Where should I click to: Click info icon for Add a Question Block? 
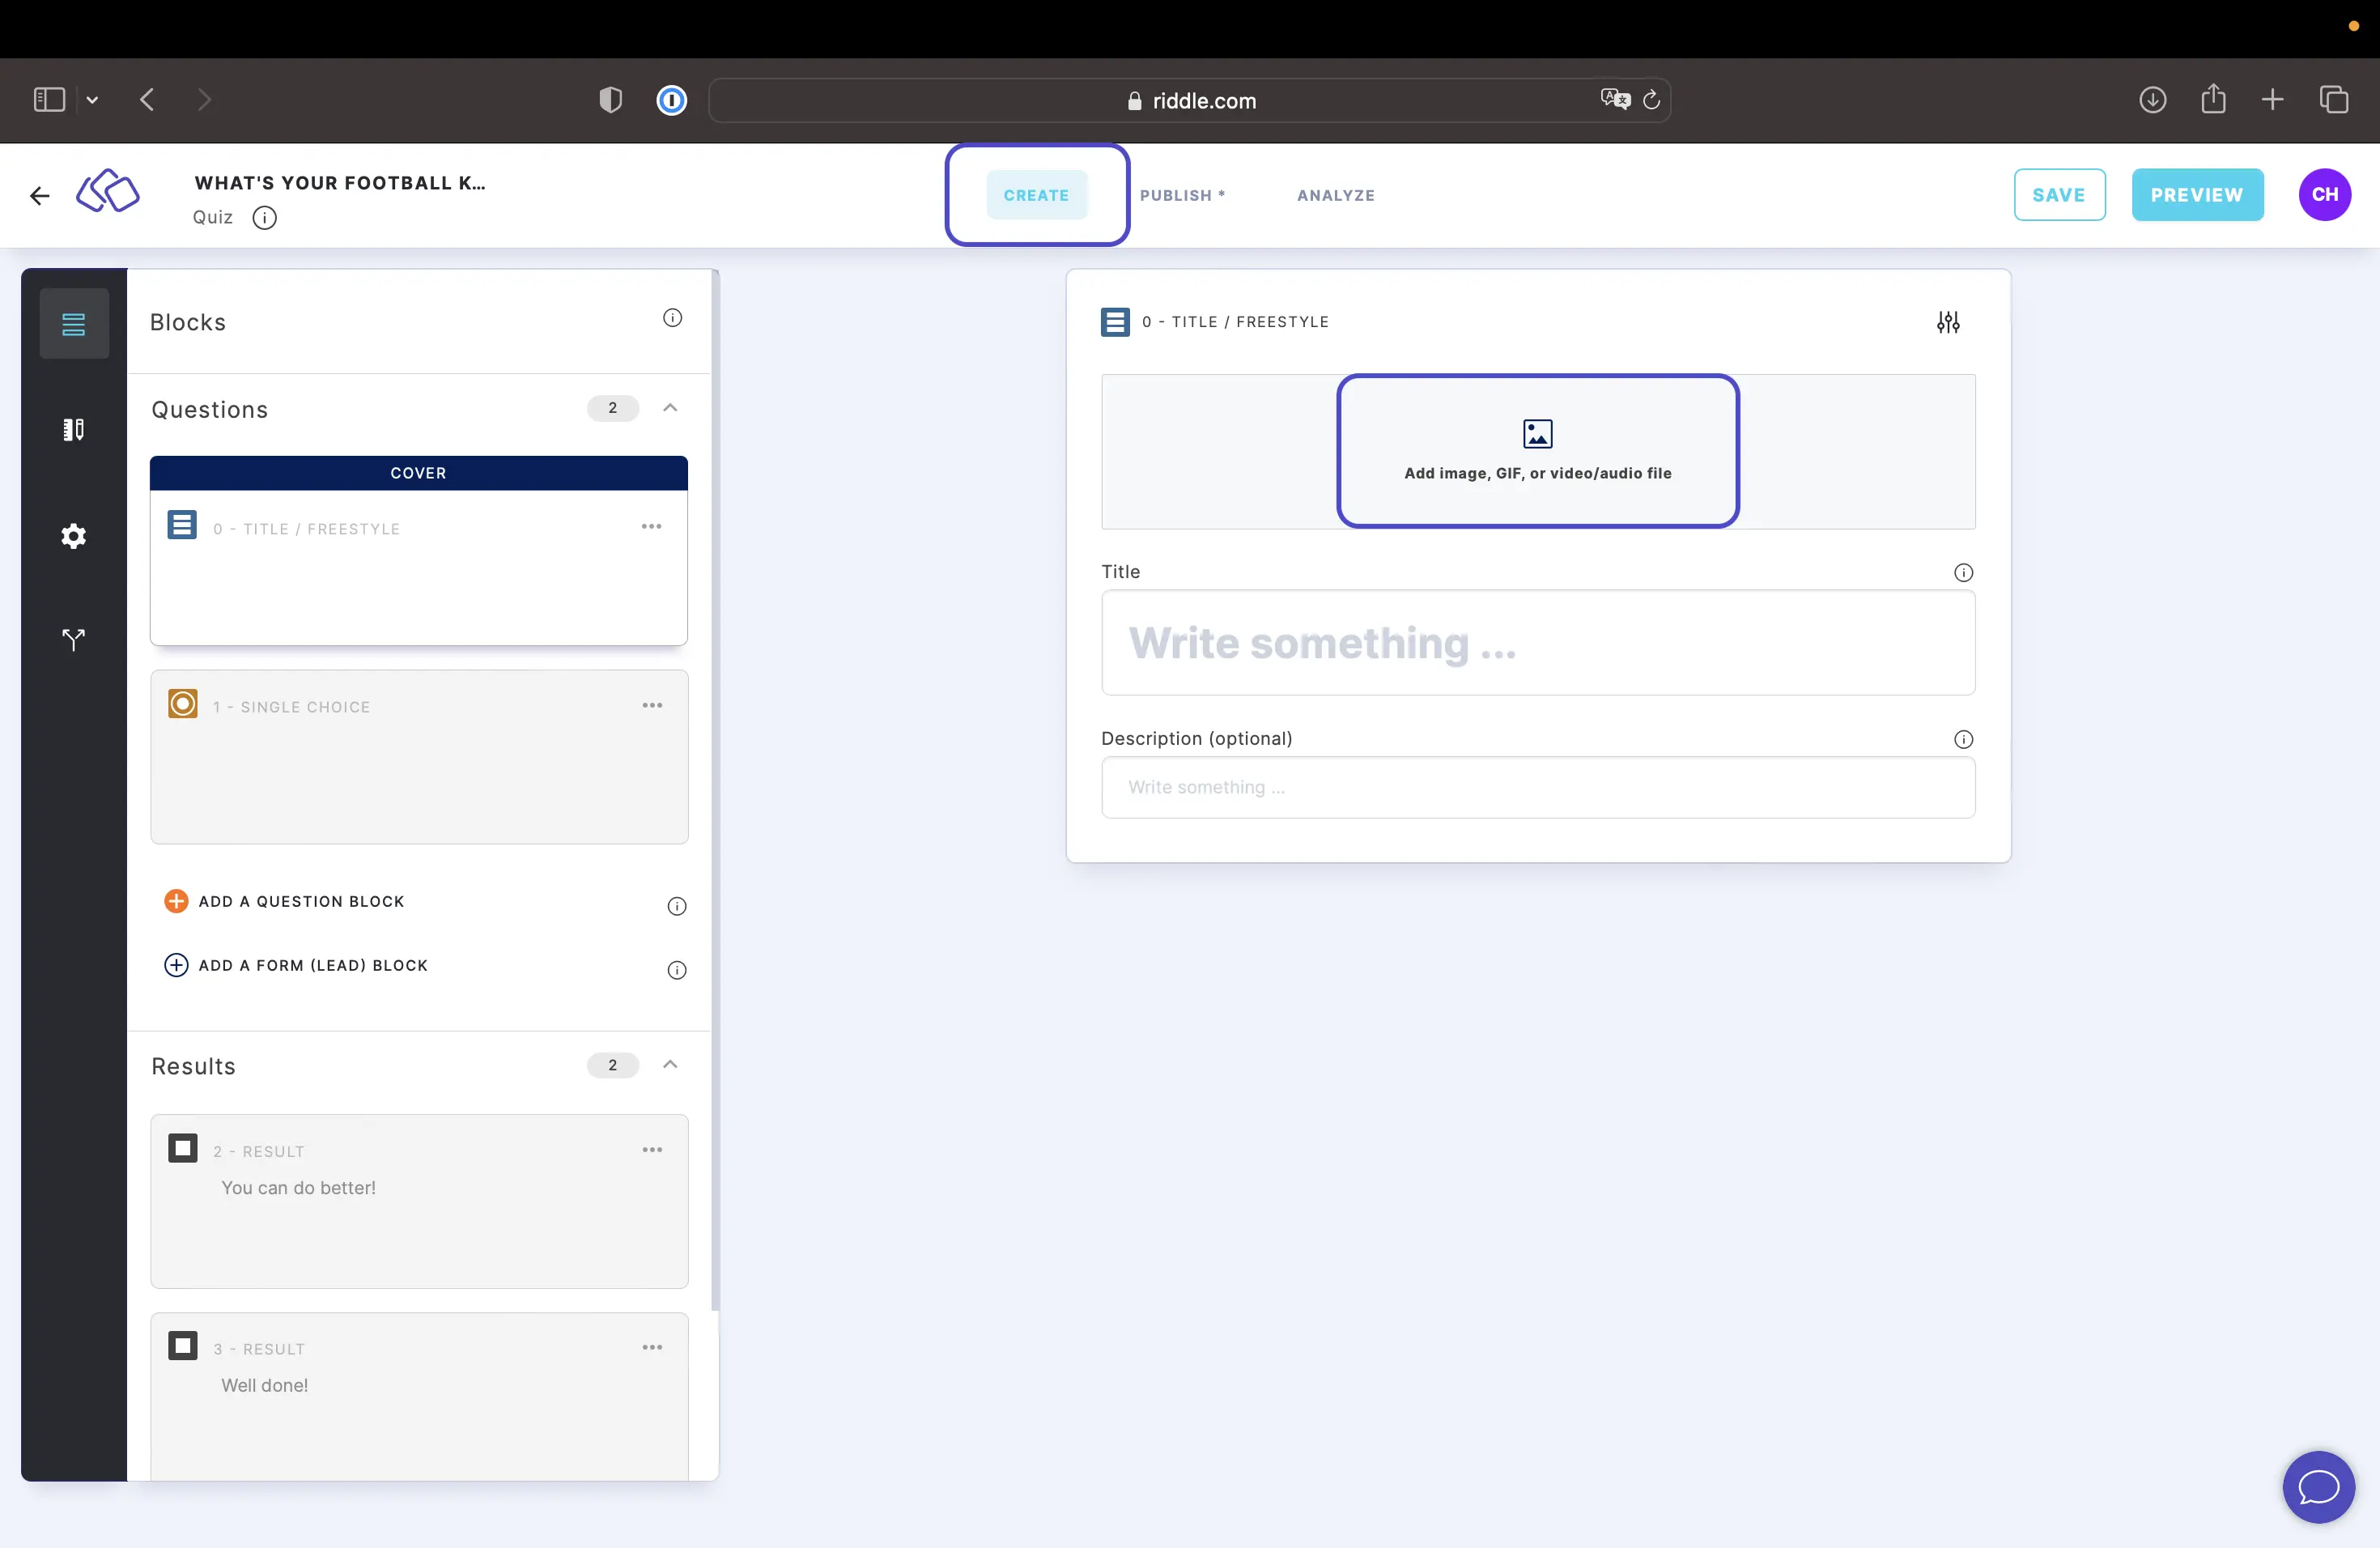[677, 907]
